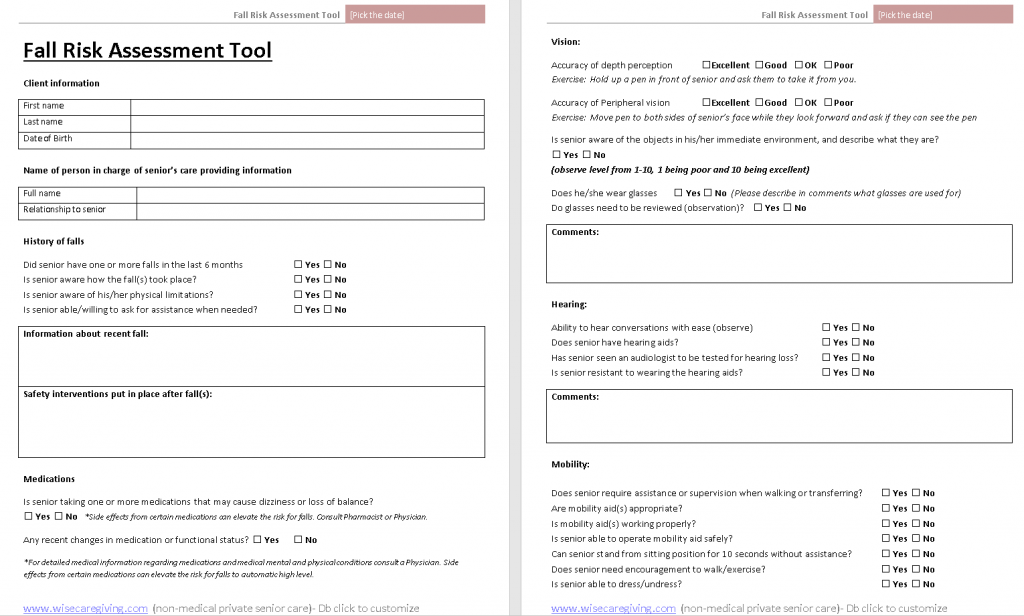Image resolution: width=1024 pixels, height=616 pixels.
Task: Mark Excellent for accuracy of depth perception
Action: point(705,65)
